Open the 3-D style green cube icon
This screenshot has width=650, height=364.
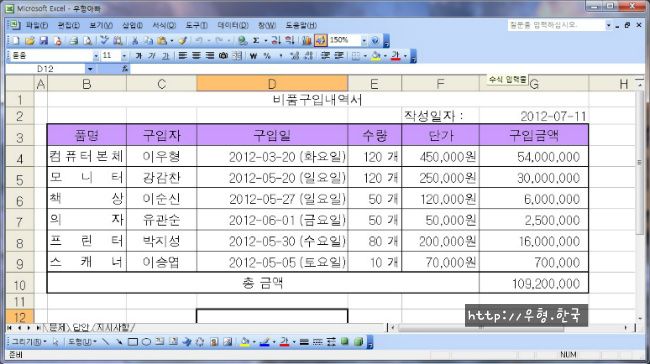(x=358, y=342)
